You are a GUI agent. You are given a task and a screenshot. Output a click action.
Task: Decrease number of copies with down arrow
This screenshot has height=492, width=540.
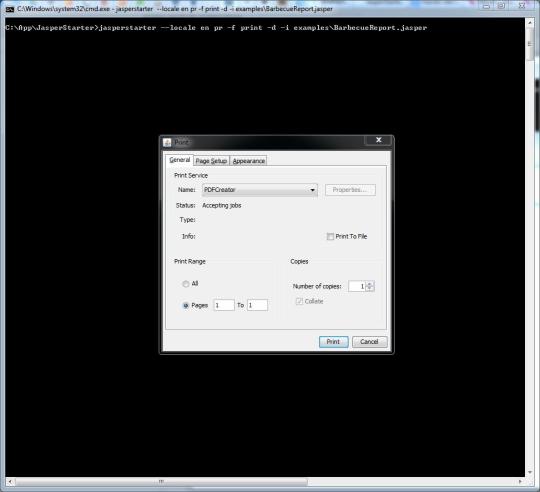tap(370, 289)
